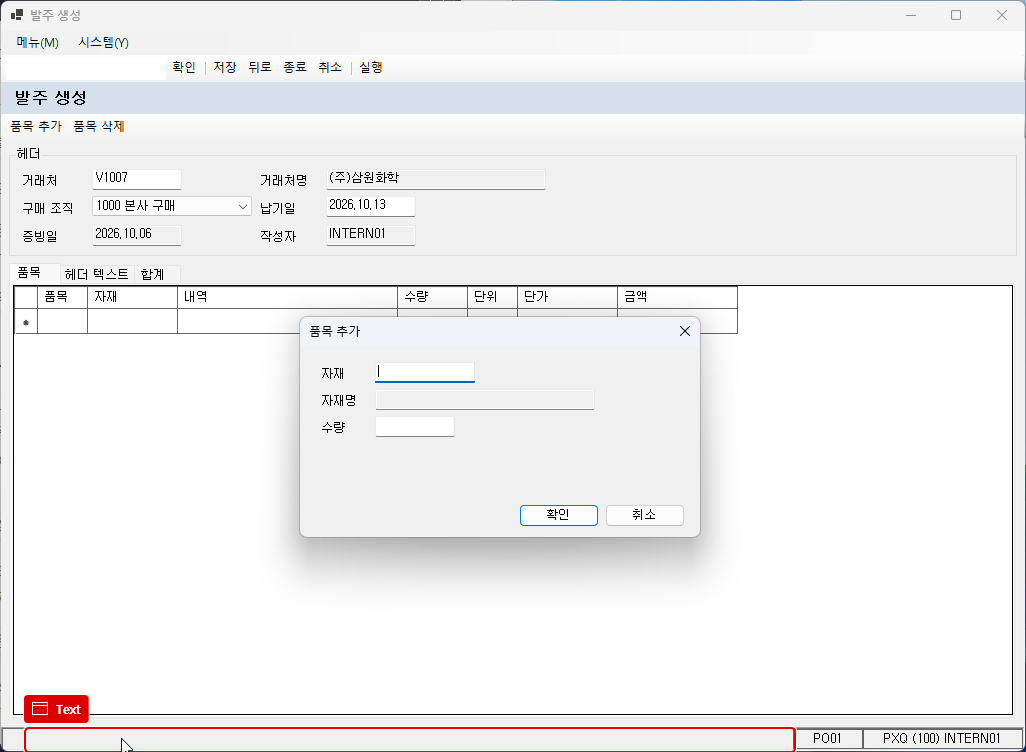Switch to the 헤더 텍스트 tab

pos(97,274)
